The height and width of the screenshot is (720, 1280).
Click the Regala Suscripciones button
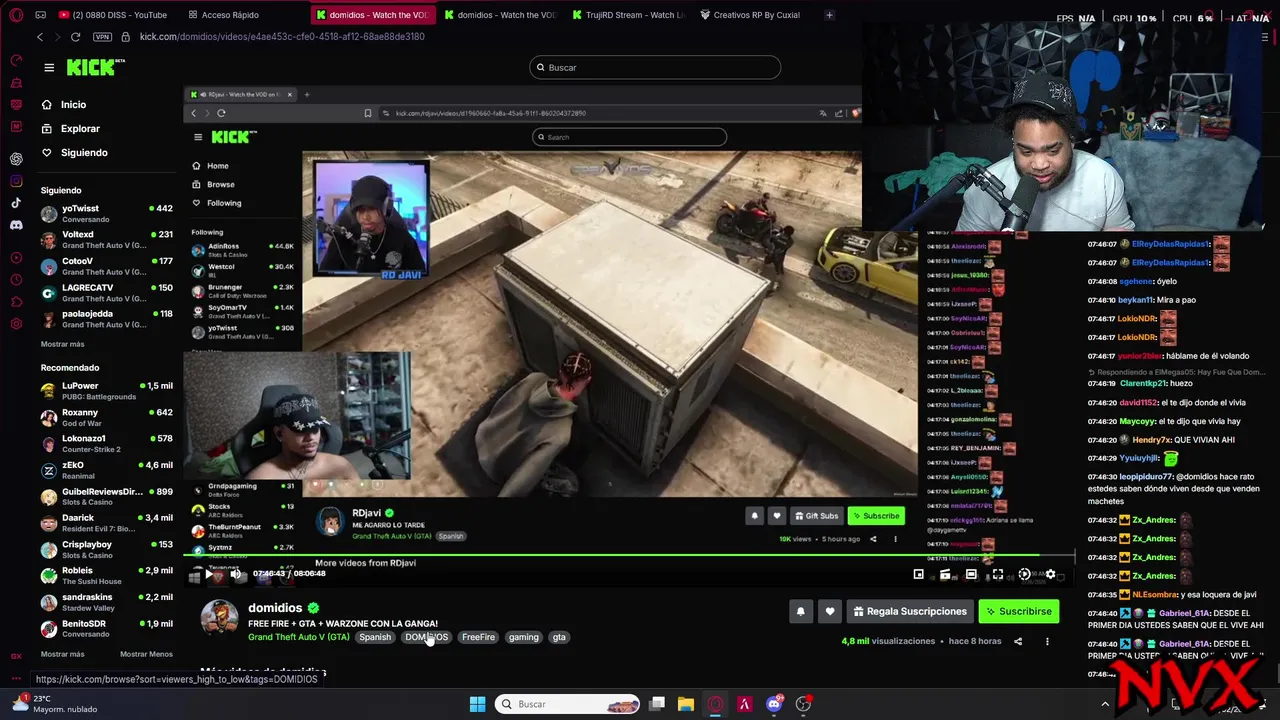pos(909,611)
